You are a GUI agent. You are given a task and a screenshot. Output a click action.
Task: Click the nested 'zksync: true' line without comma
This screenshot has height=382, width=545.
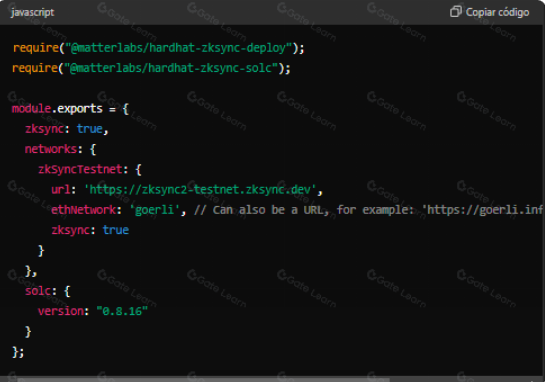[x=90, y=230]
